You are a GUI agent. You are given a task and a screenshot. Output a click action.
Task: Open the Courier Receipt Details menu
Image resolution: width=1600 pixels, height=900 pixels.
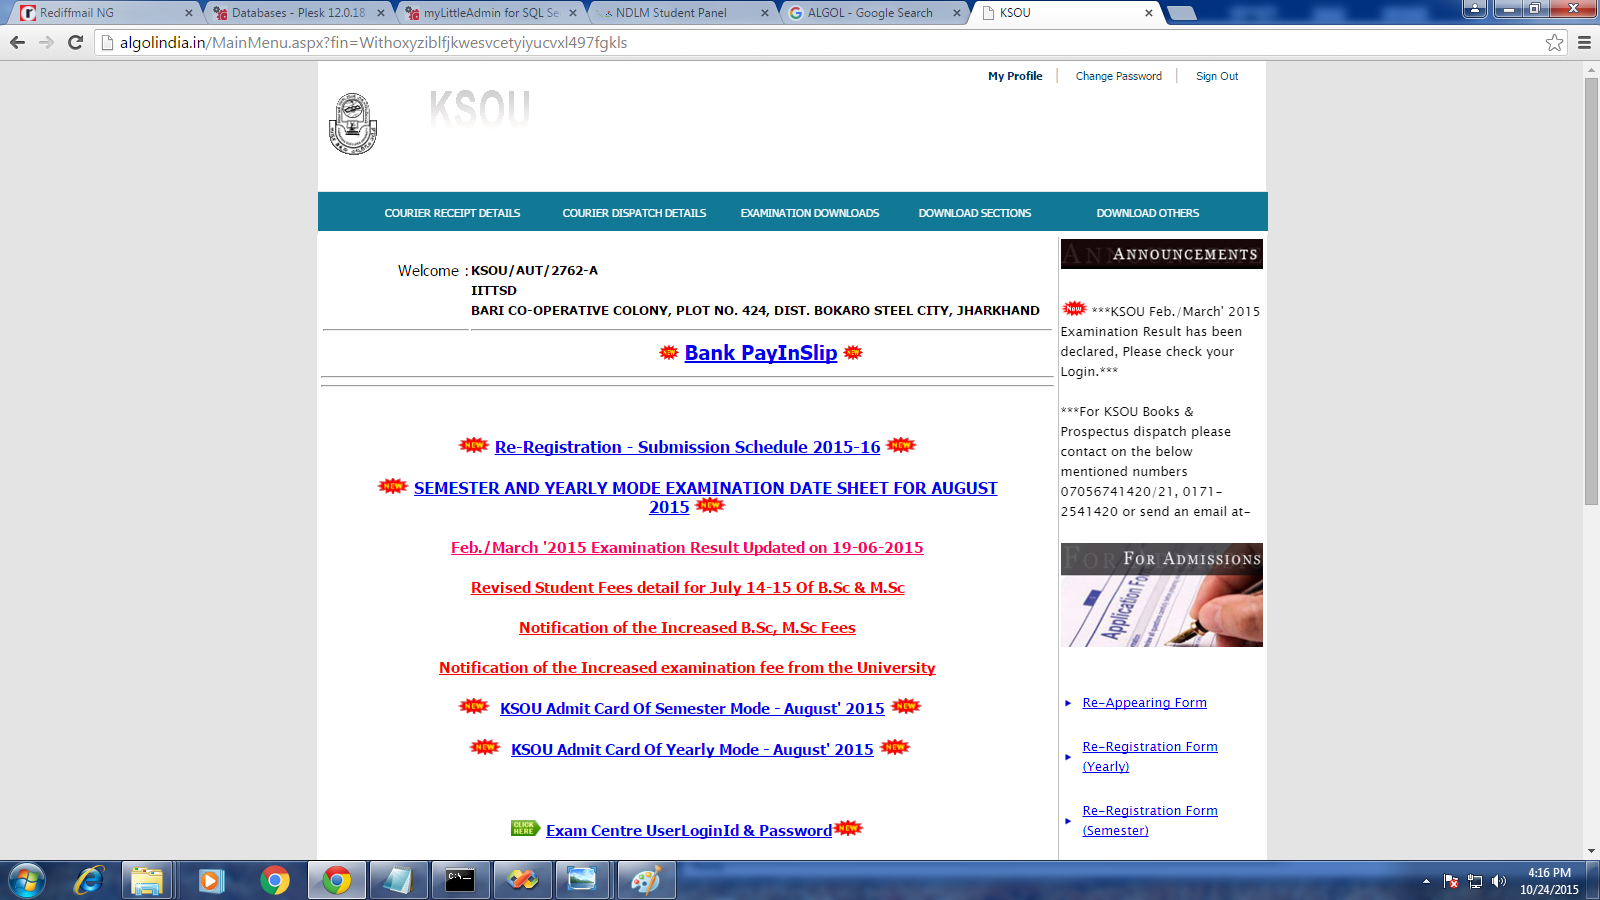(x=452, y=213)
